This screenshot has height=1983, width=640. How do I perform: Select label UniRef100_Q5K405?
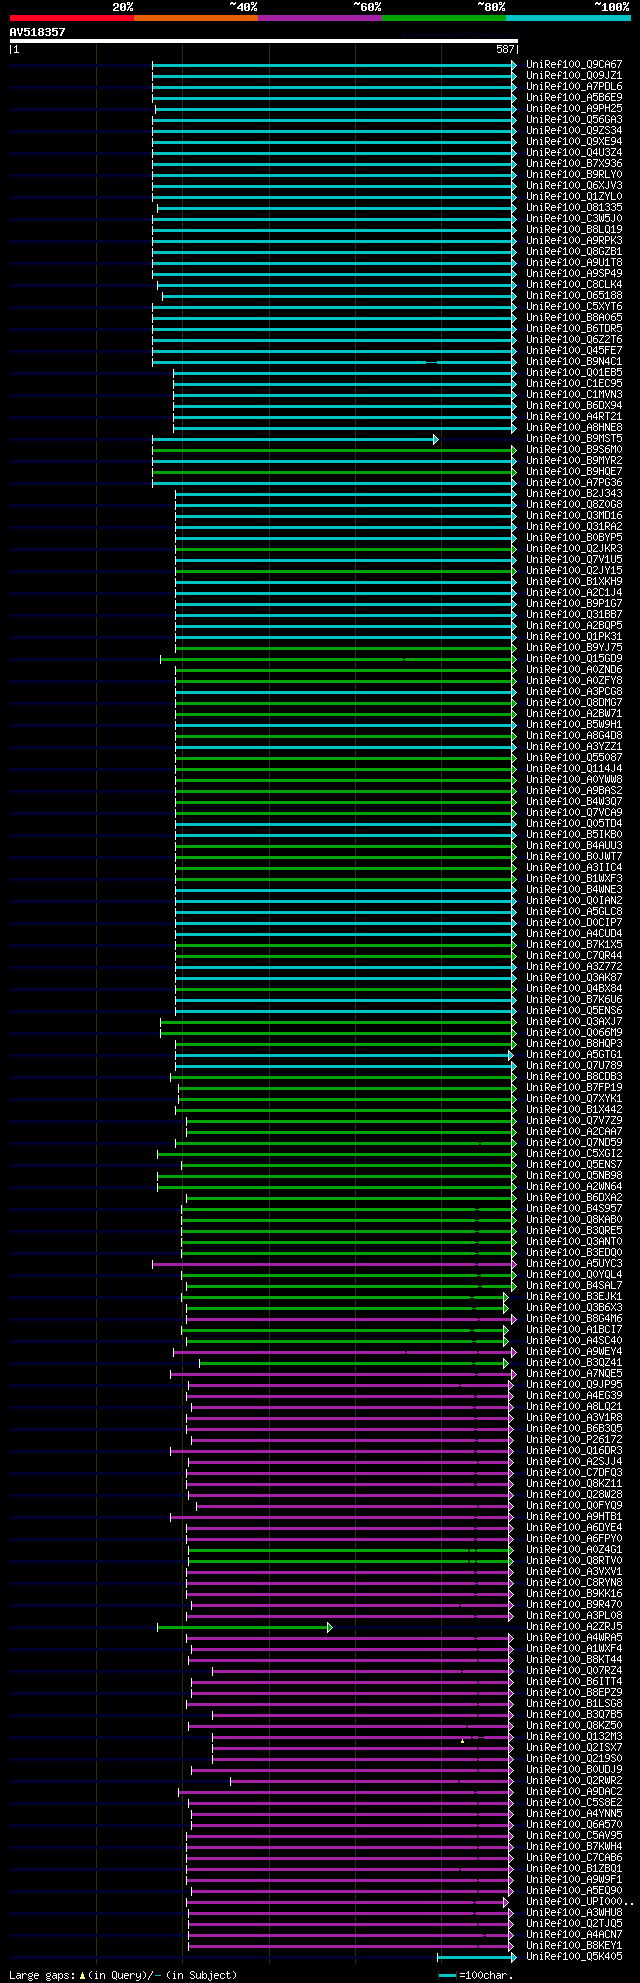574,1956
